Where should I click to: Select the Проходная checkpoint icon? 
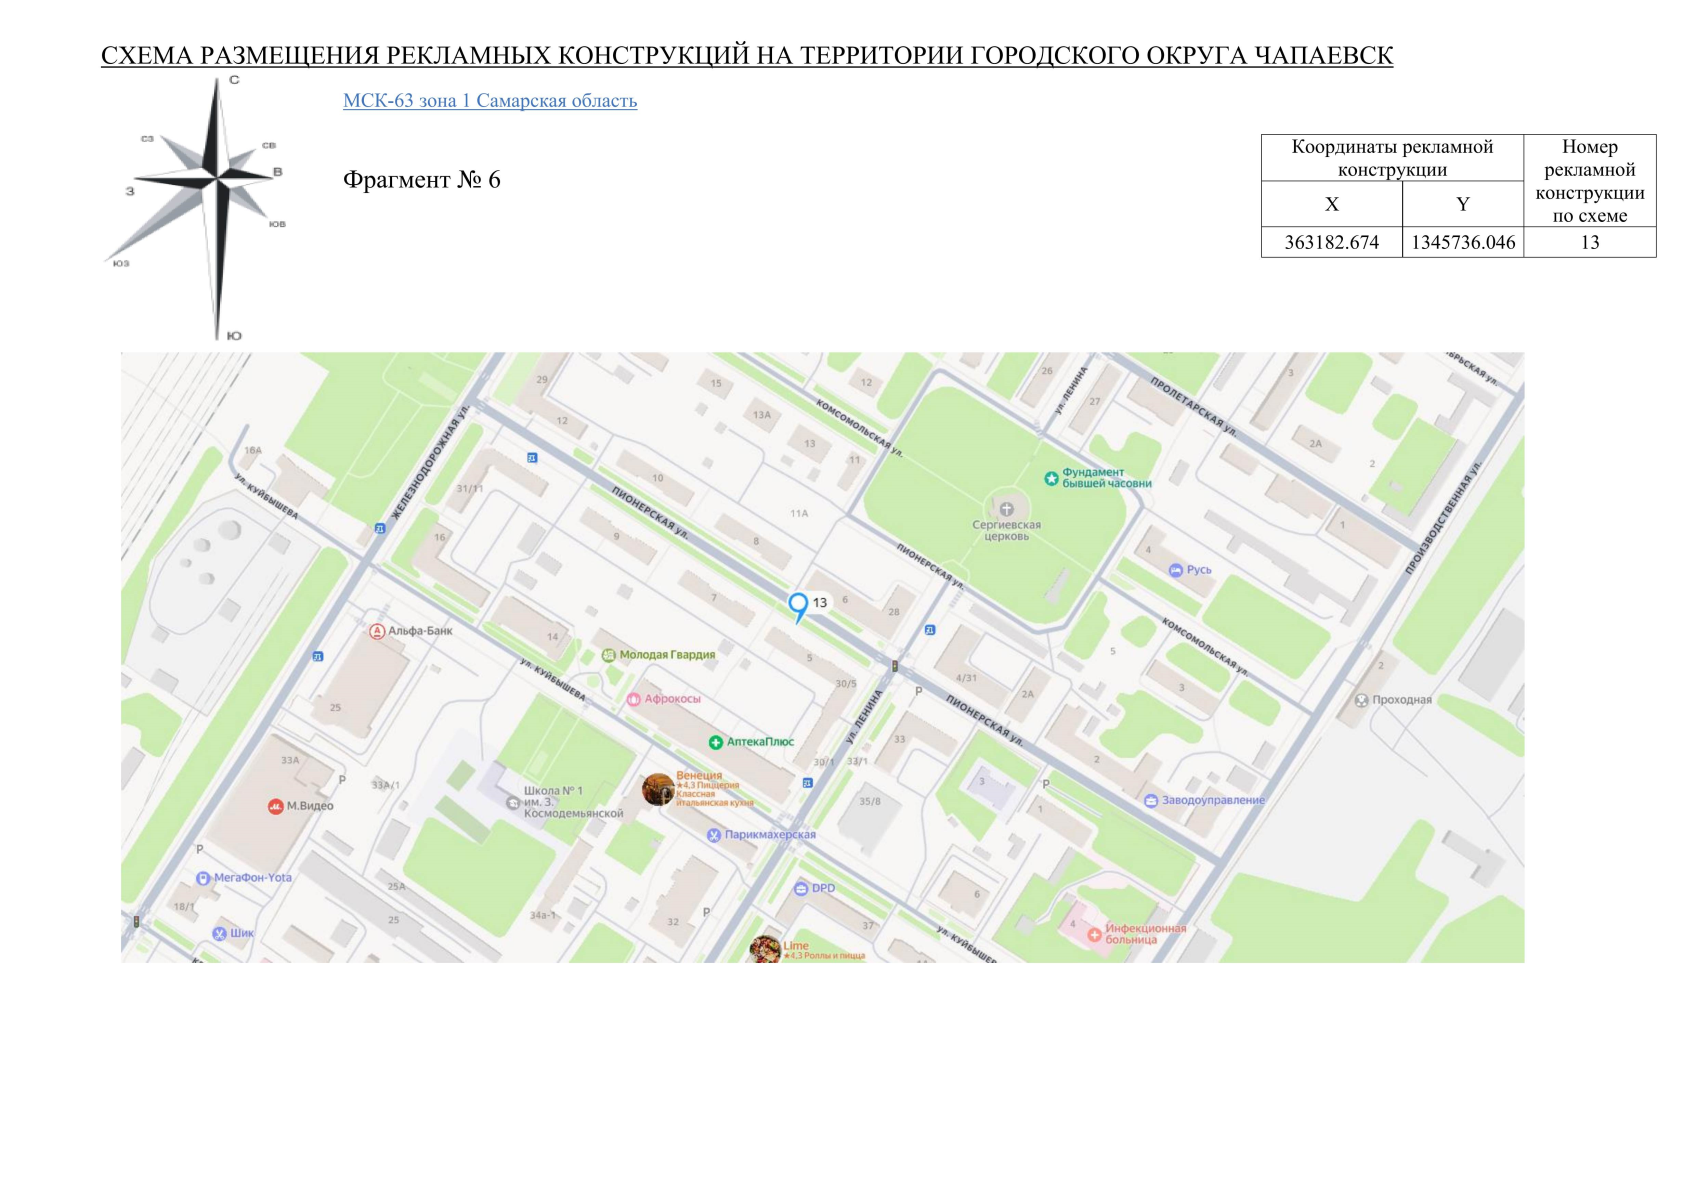1361,700
